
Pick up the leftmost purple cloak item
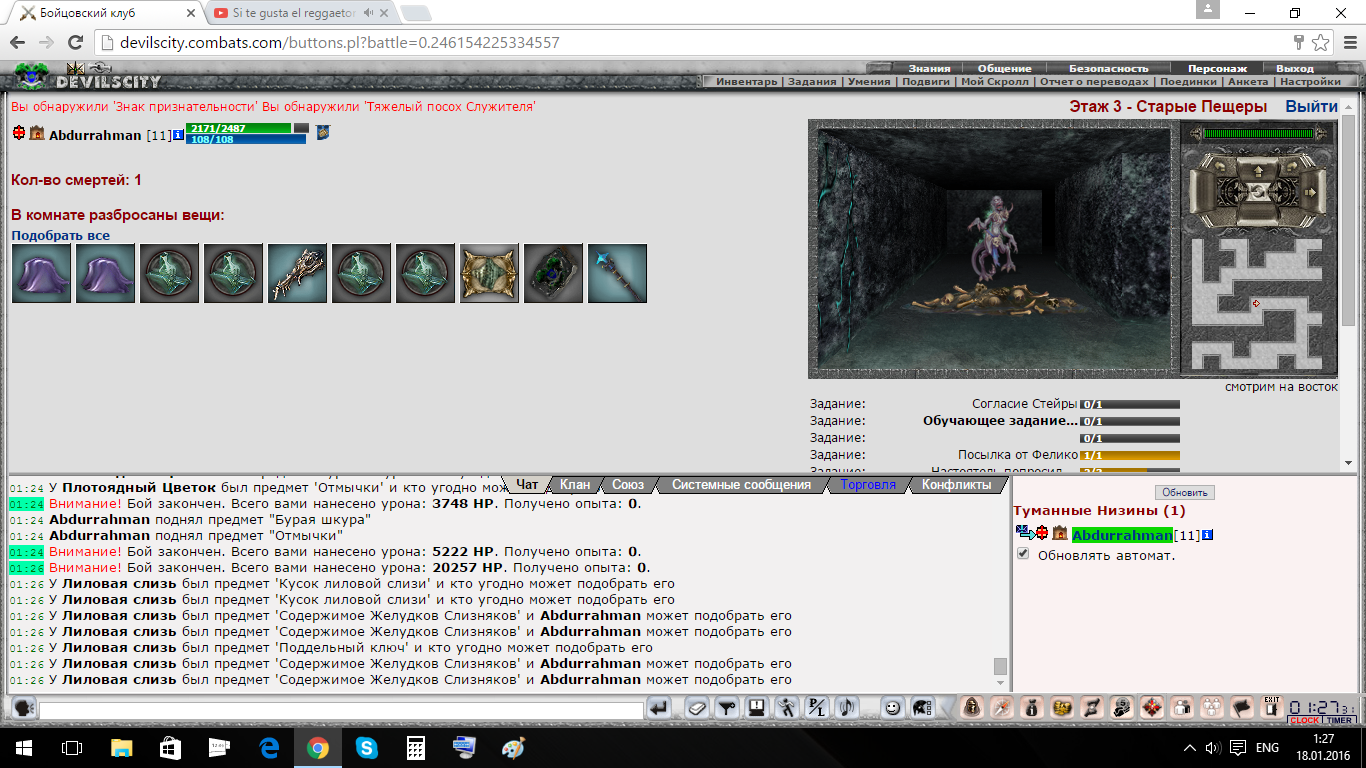(x=42, y=273)
